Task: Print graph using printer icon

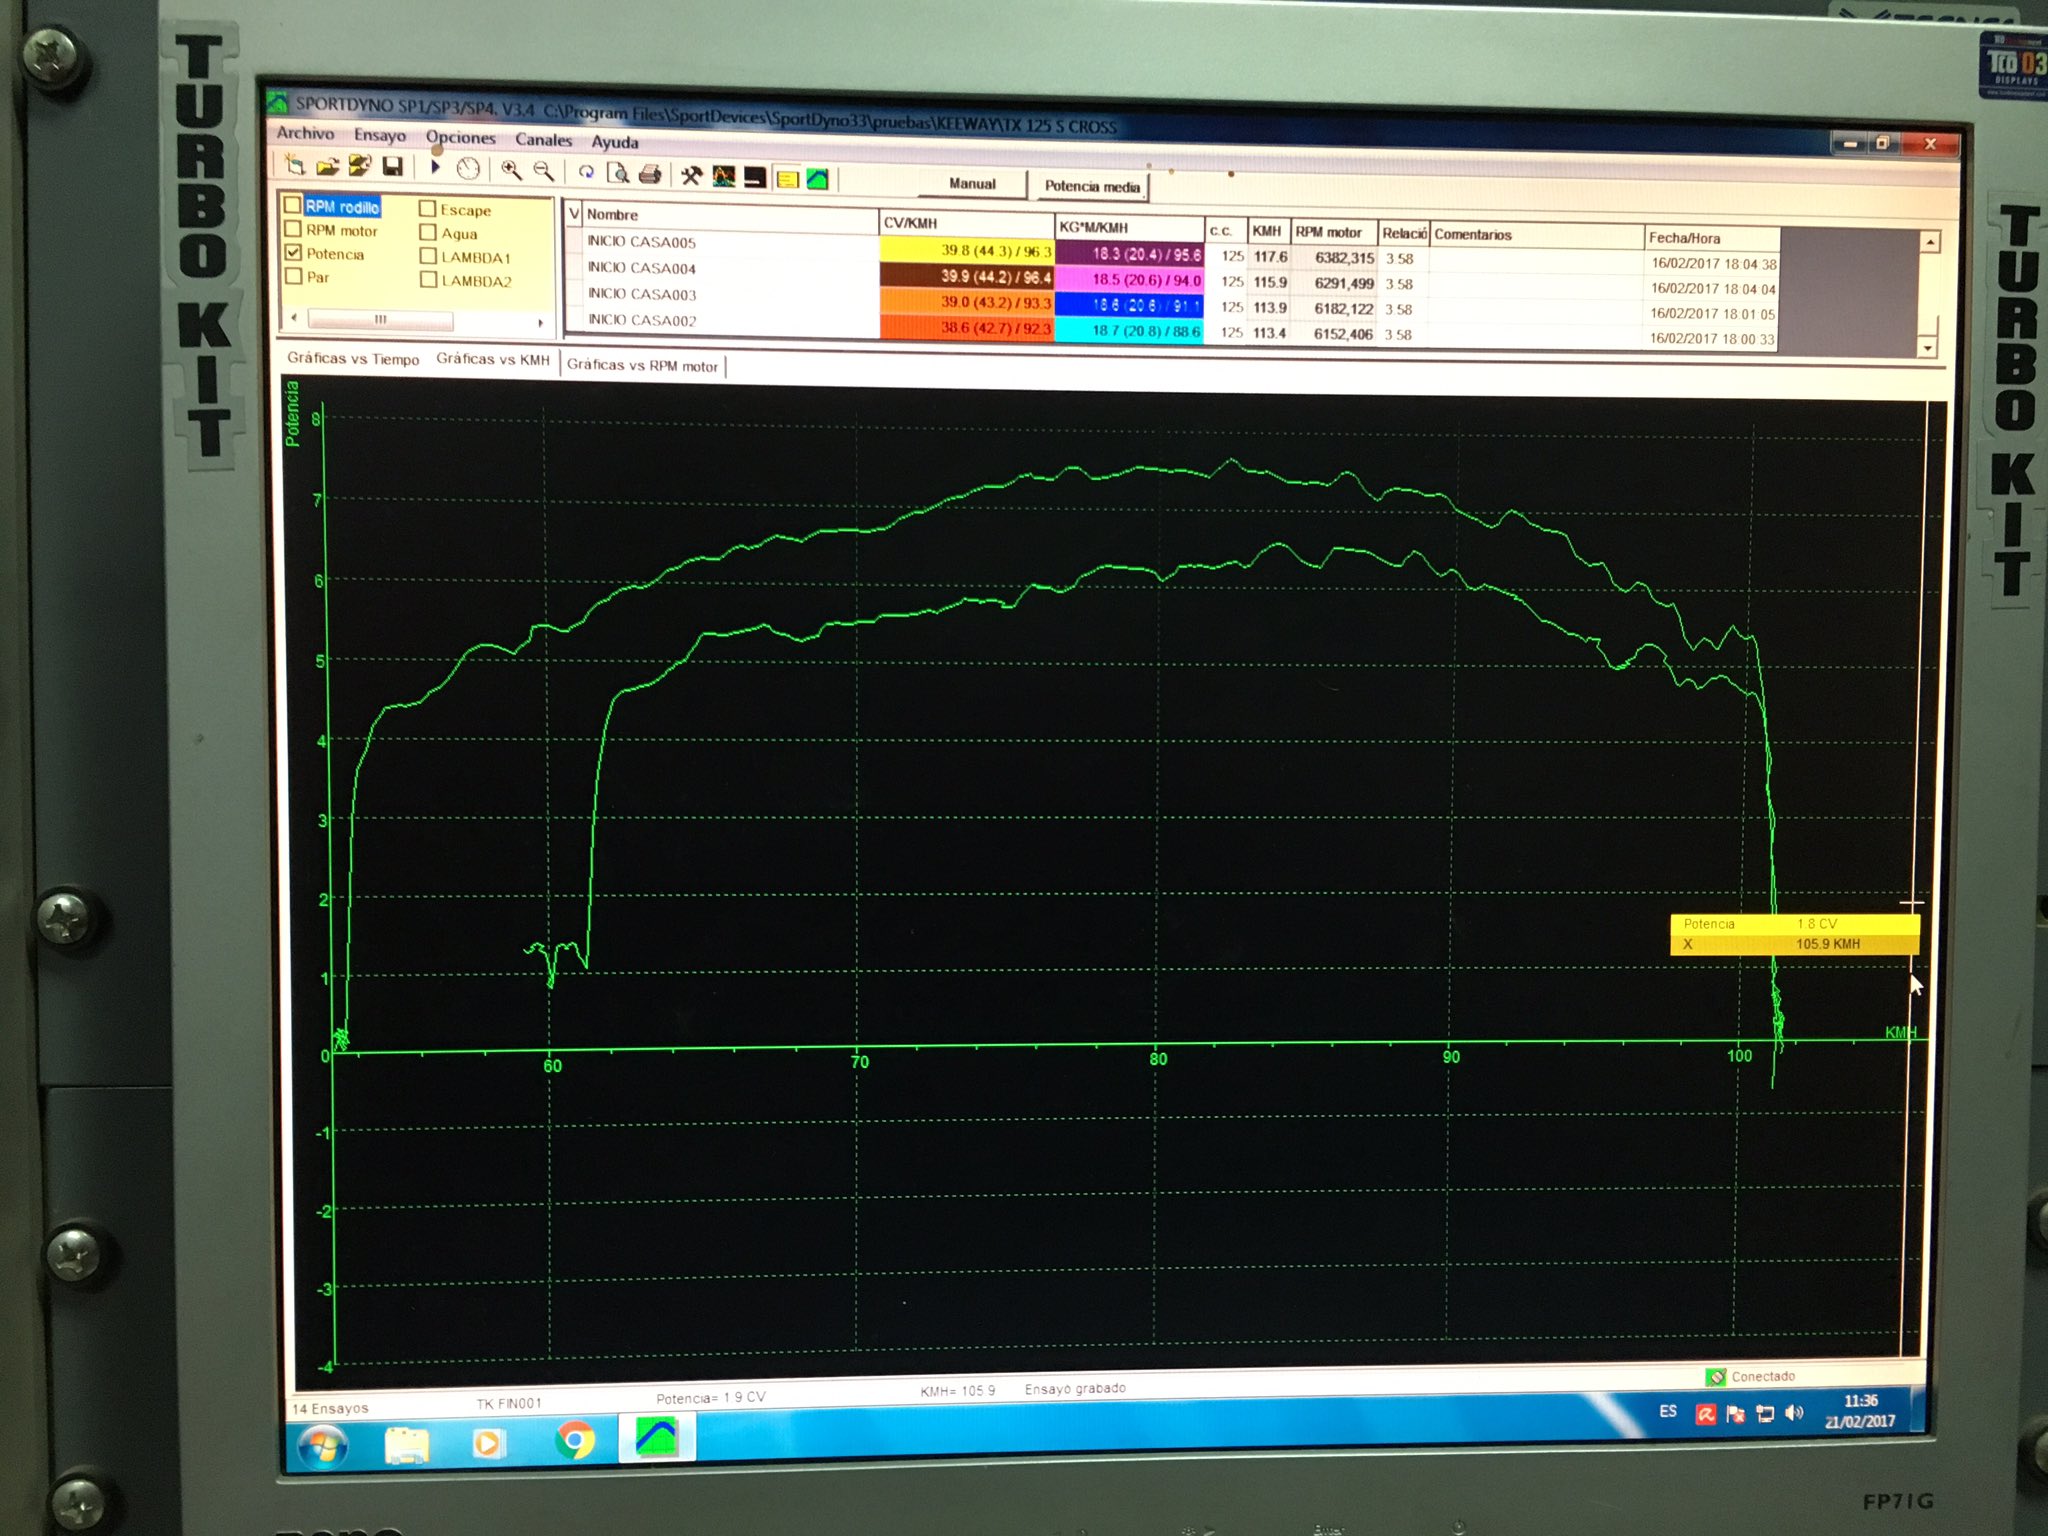Action: tap(650, 174)
